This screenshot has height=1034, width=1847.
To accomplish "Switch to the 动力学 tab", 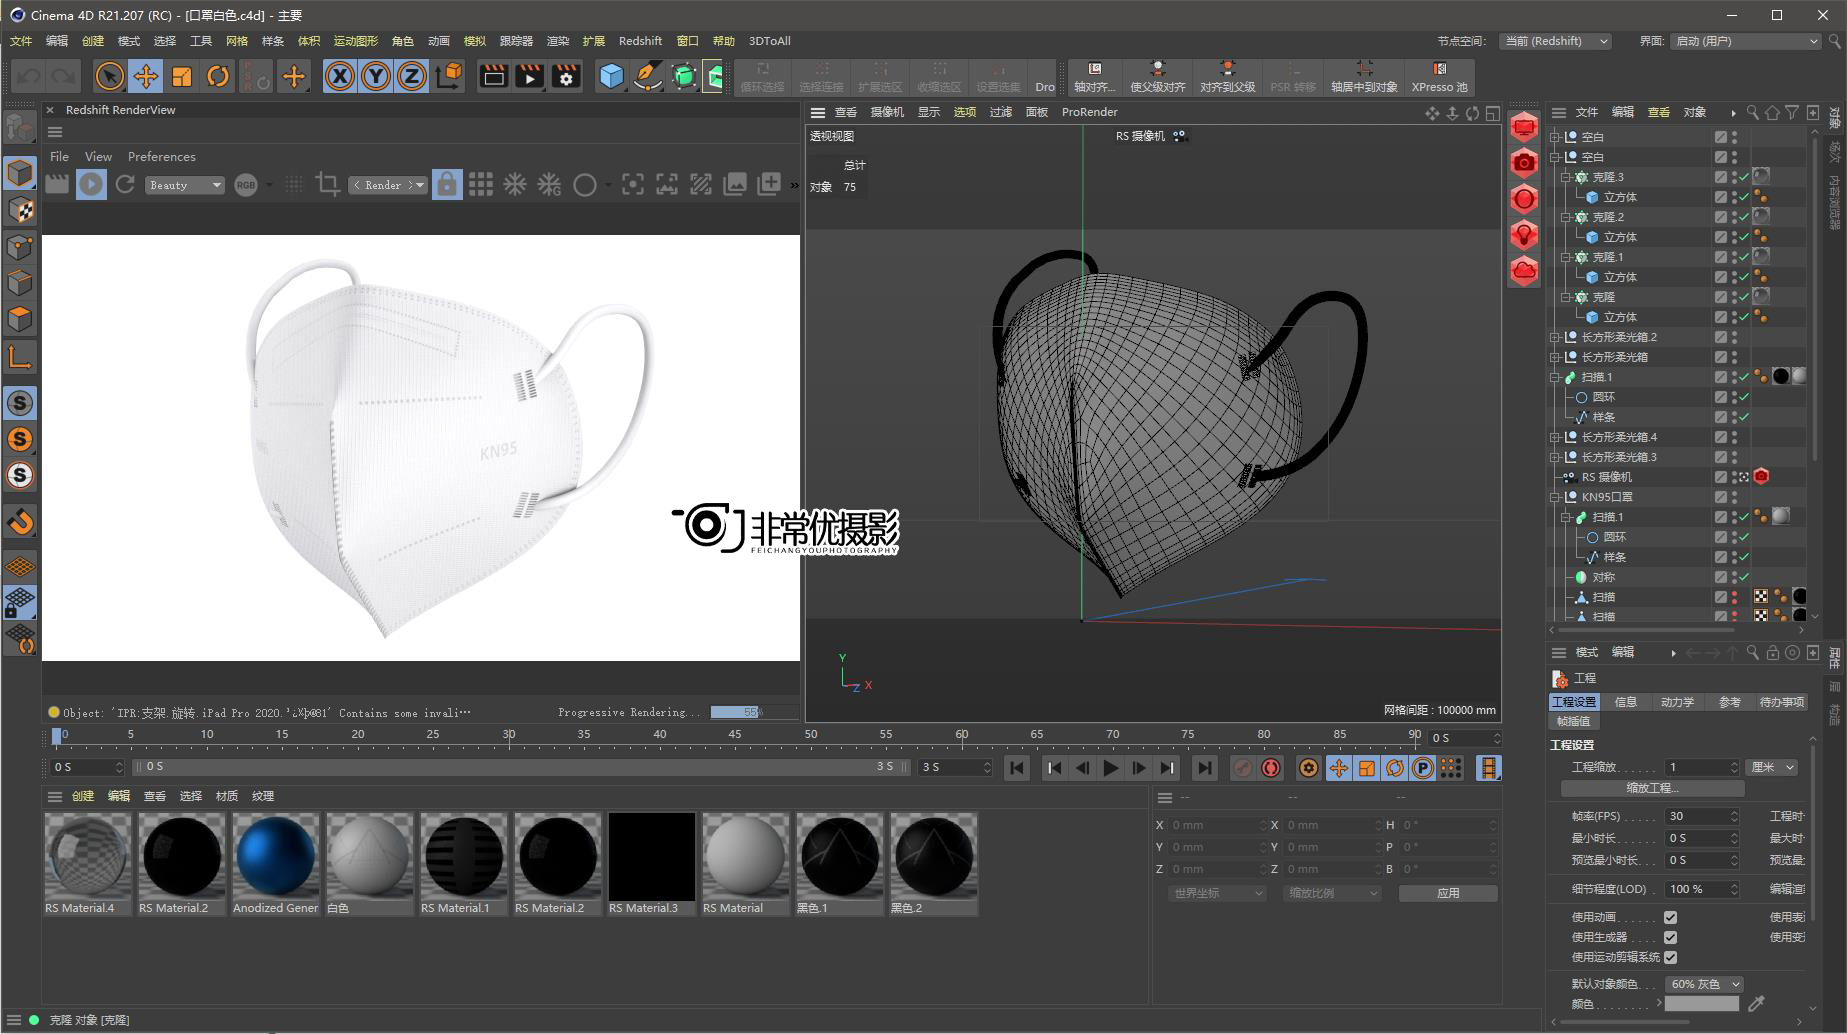I will coord(1677,702).
